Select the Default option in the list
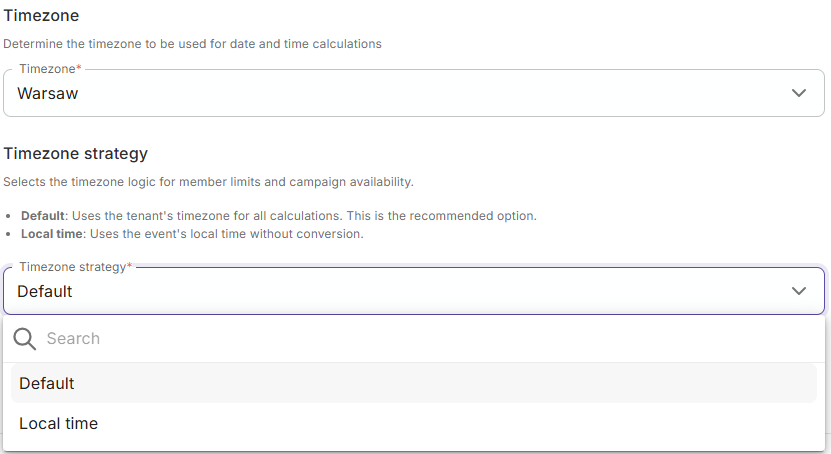The image size is (831, 454). [x=47, y=384]
